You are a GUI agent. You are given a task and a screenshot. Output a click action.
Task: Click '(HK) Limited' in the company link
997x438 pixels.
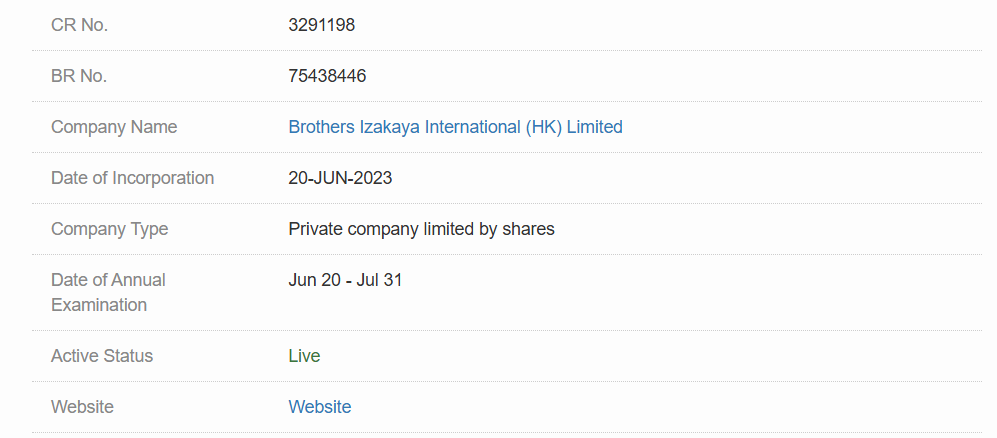coord(574,127)
